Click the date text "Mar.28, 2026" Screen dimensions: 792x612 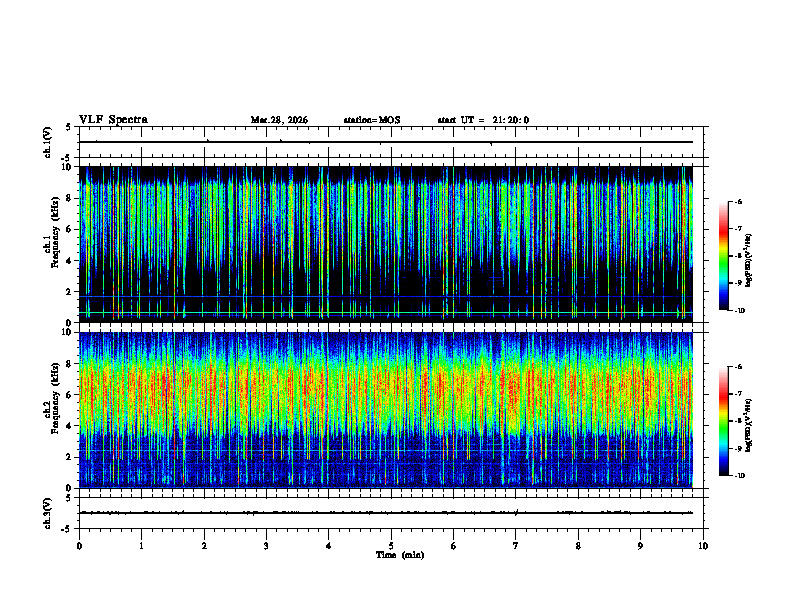click(279, 120)
